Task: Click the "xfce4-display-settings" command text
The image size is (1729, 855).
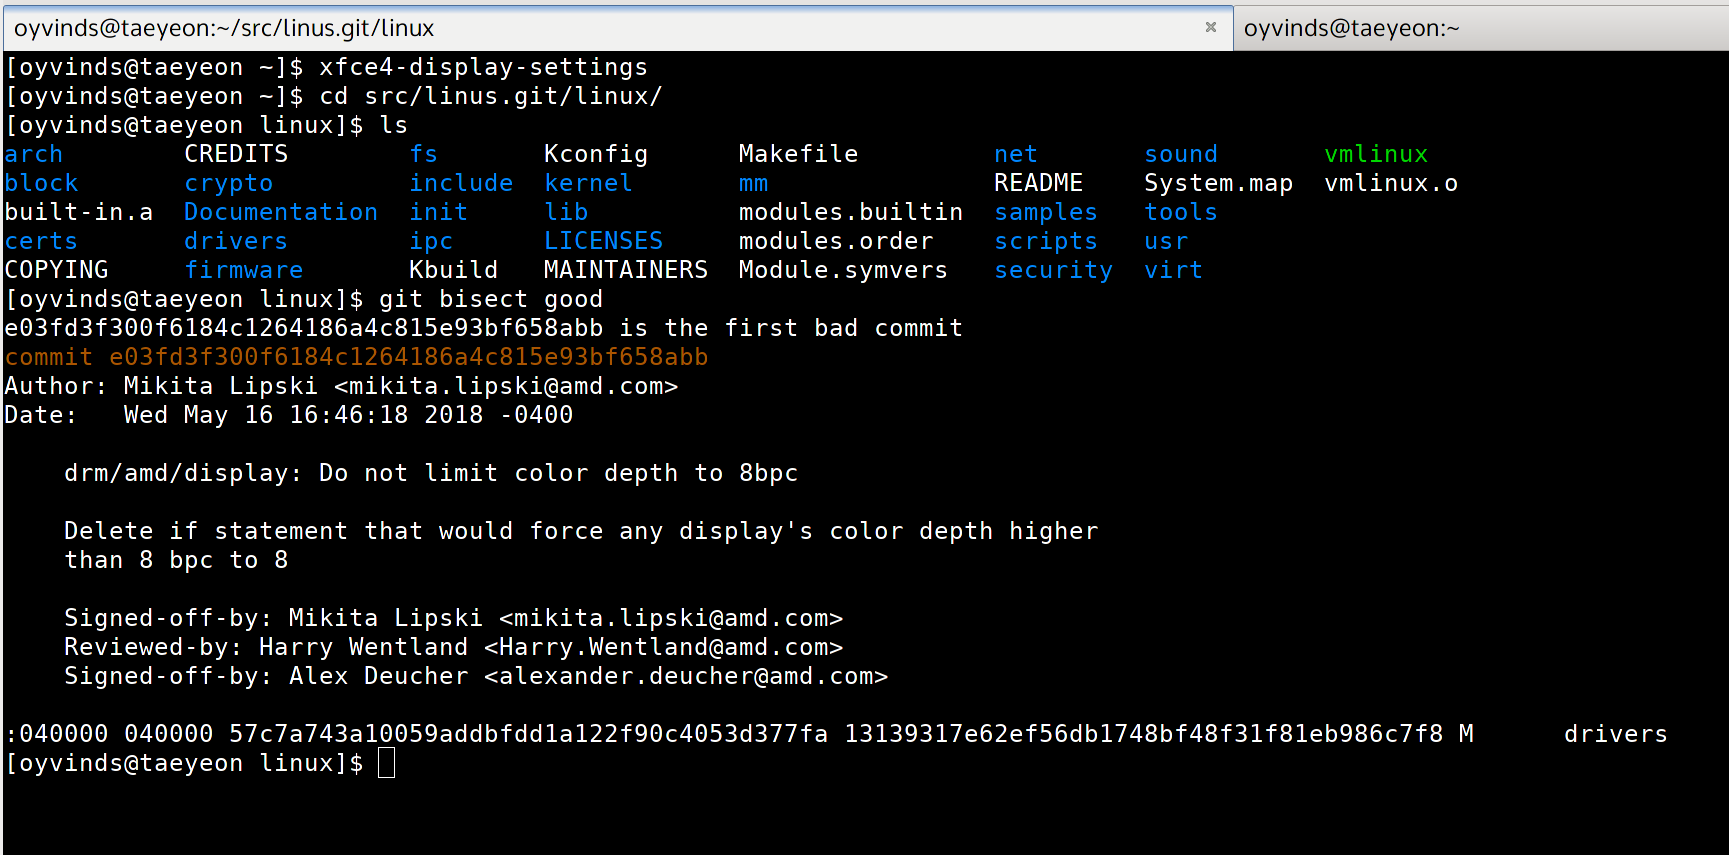Action: pyautogui.click(x=483, y=68)
